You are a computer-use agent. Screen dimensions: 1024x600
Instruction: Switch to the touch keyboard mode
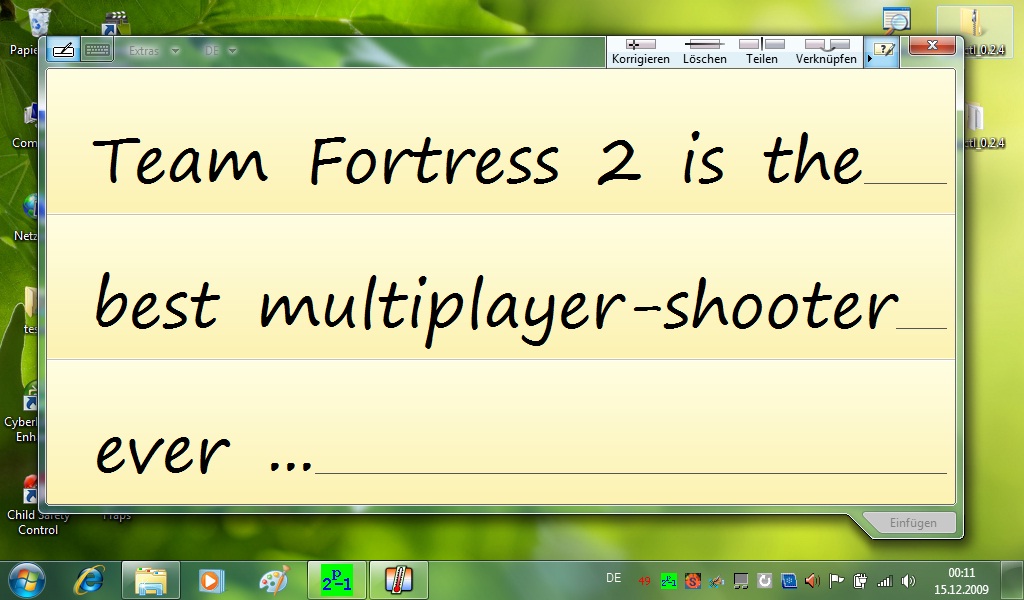pos(97,50)
